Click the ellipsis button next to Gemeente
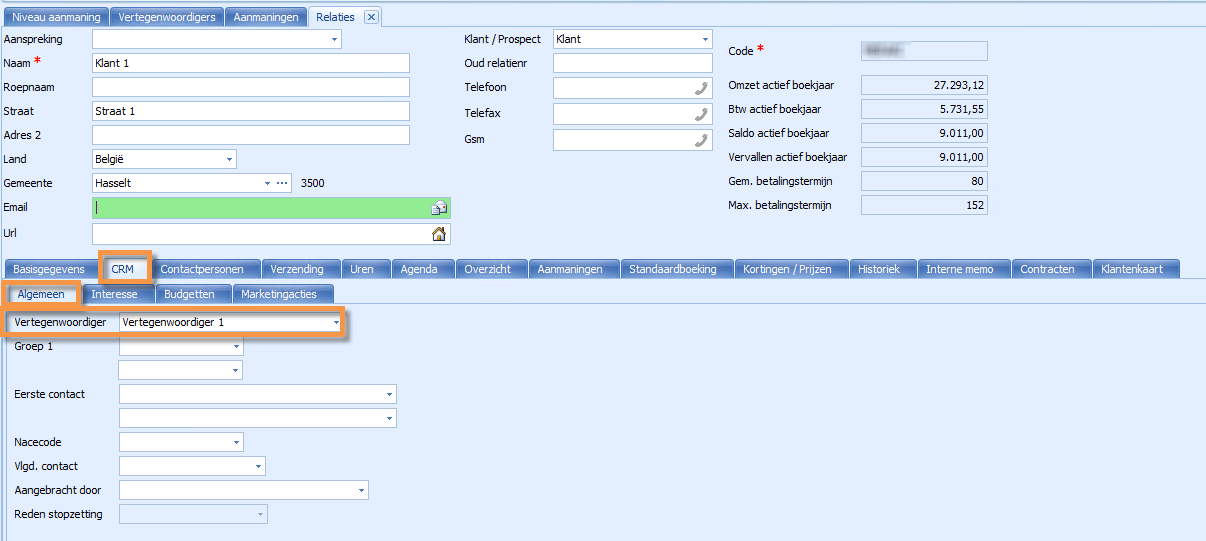 (x=282, y=183)
